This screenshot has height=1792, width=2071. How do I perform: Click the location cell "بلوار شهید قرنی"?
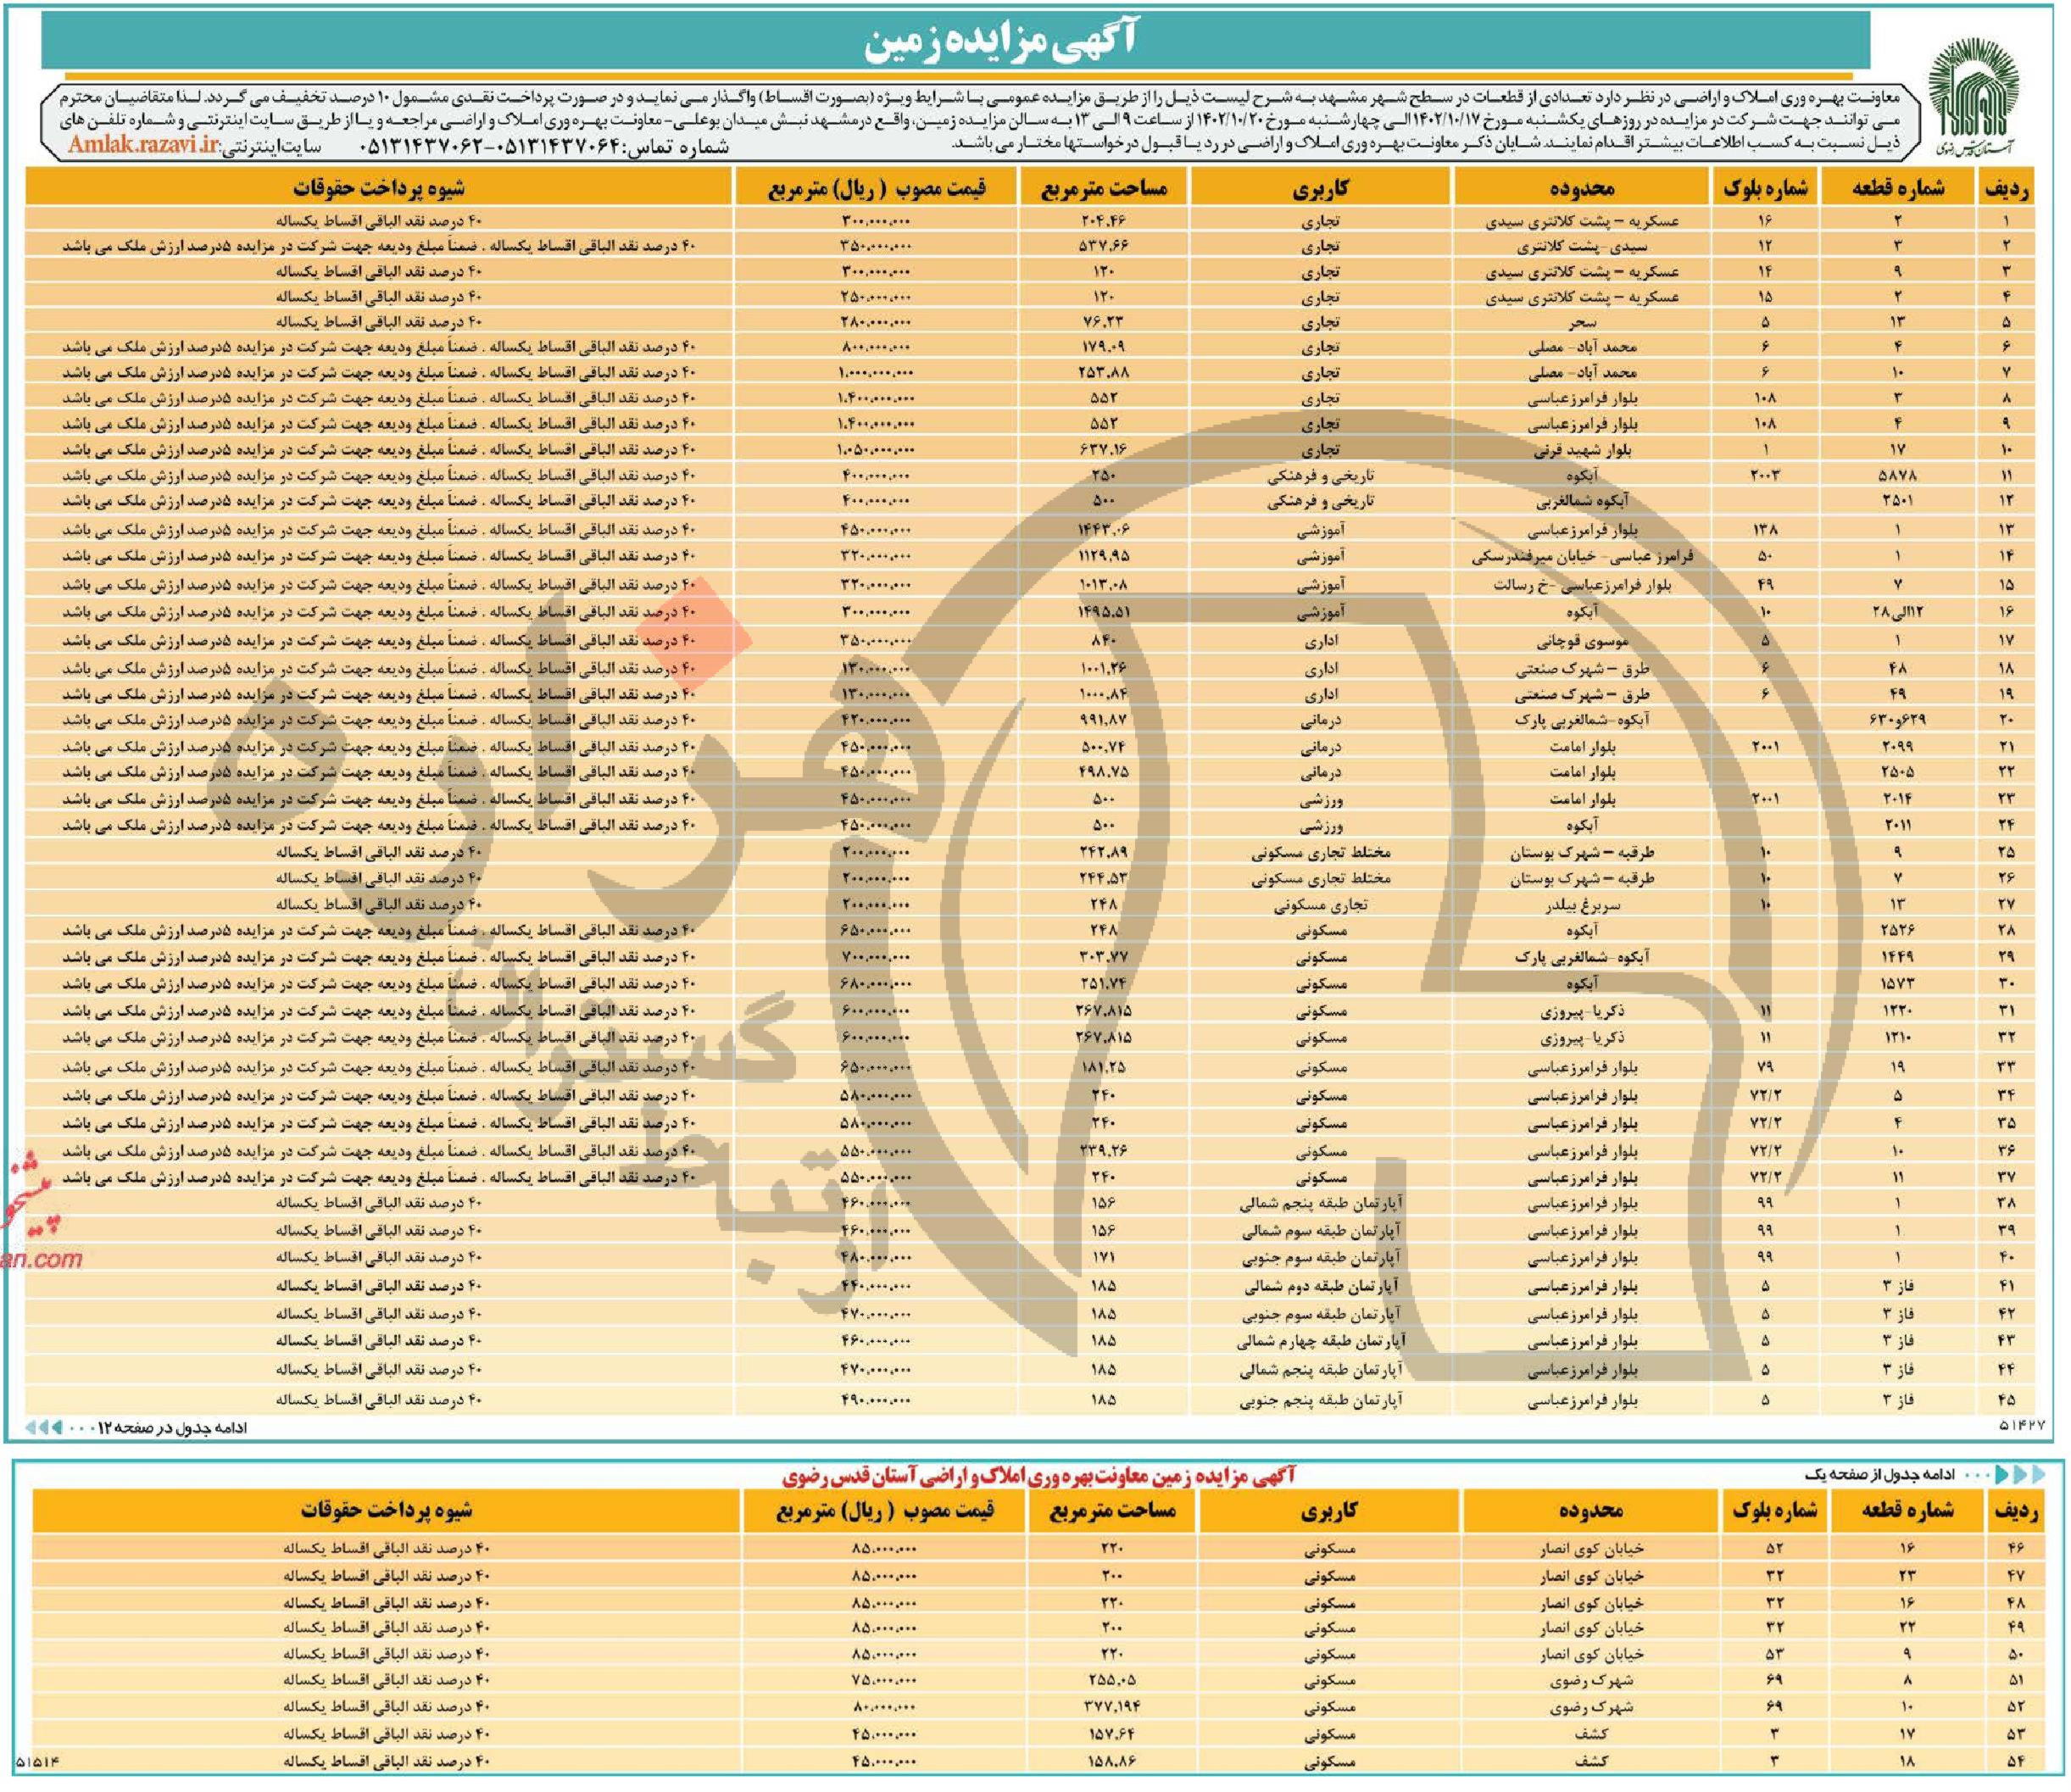click(x=1582, y=450)
